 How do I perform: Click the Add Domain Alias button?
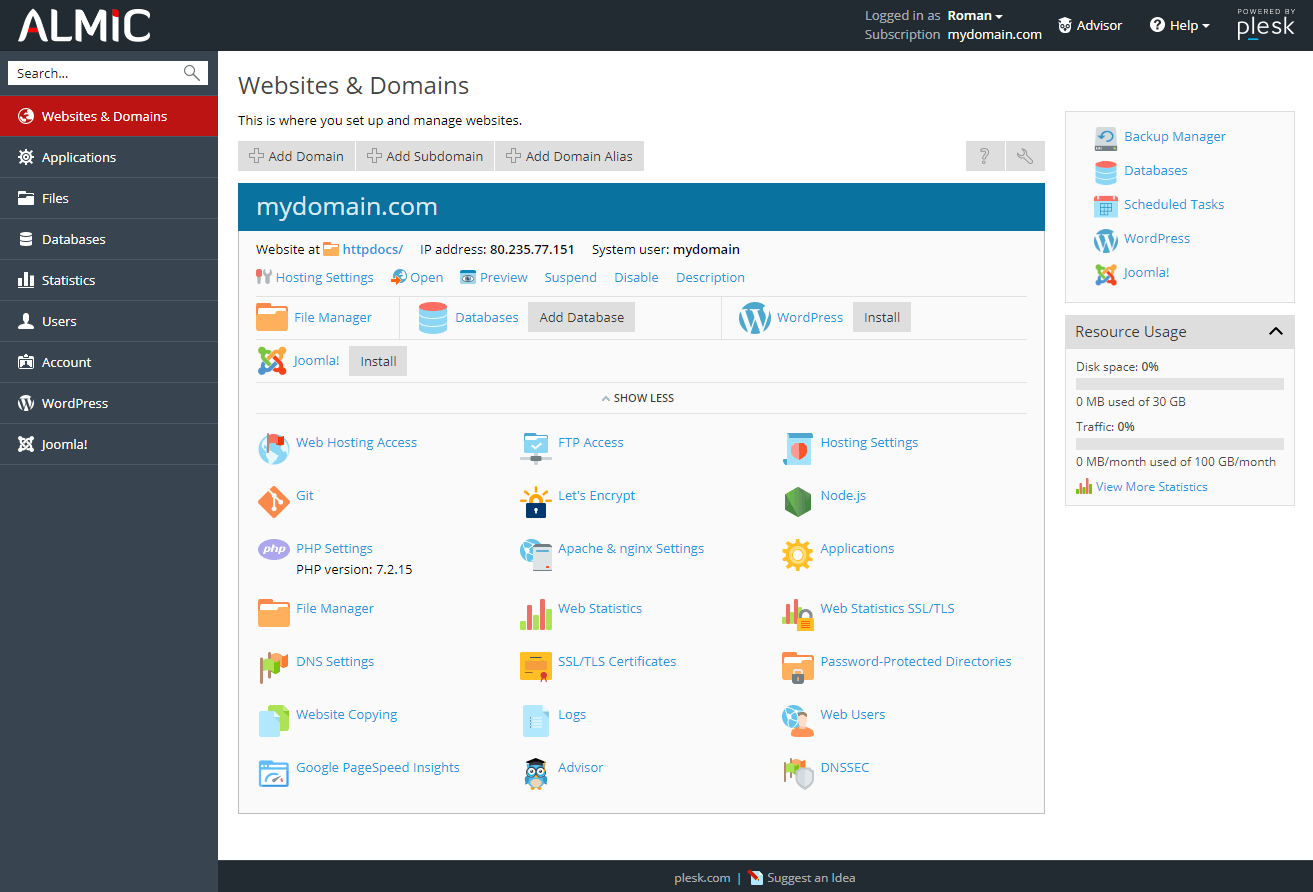click(570, 156)
